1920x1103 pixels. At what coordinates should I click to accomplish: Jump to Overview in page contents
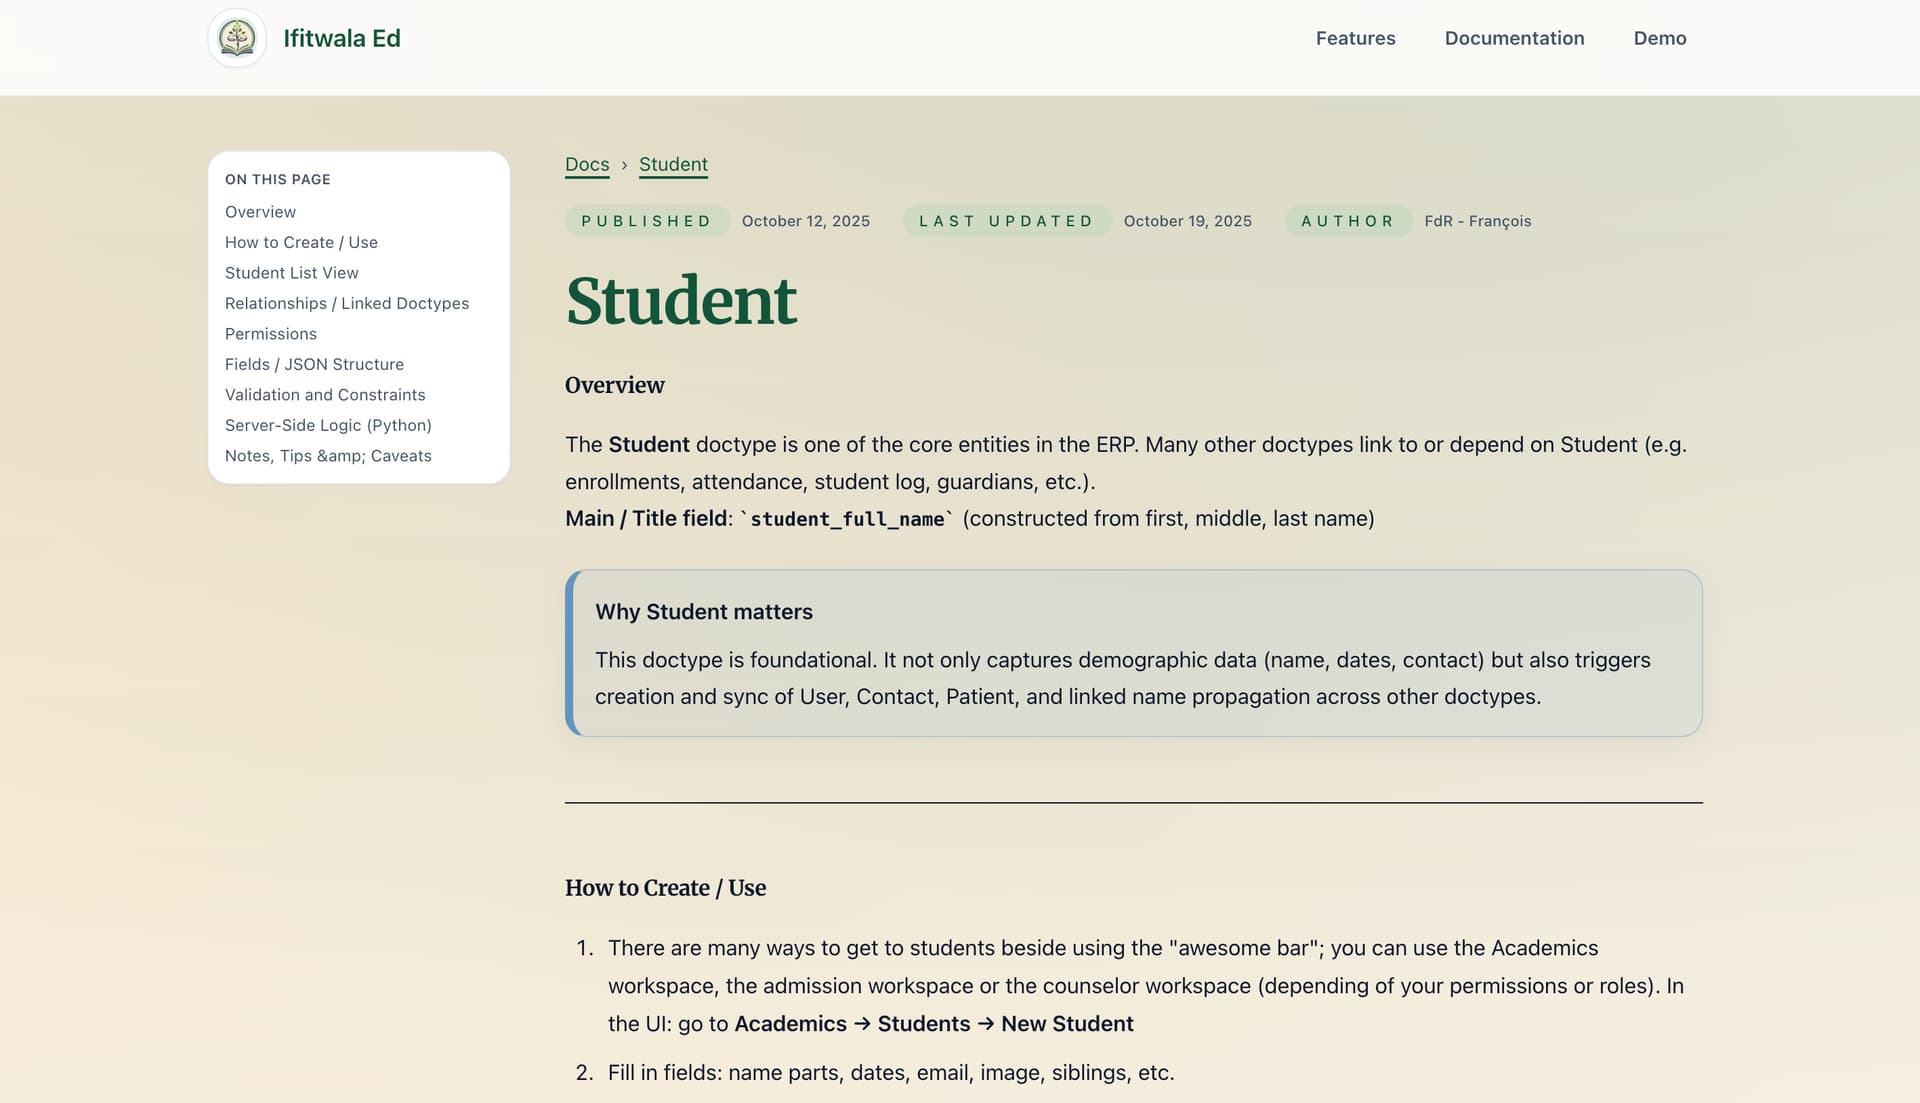[260, 212]
